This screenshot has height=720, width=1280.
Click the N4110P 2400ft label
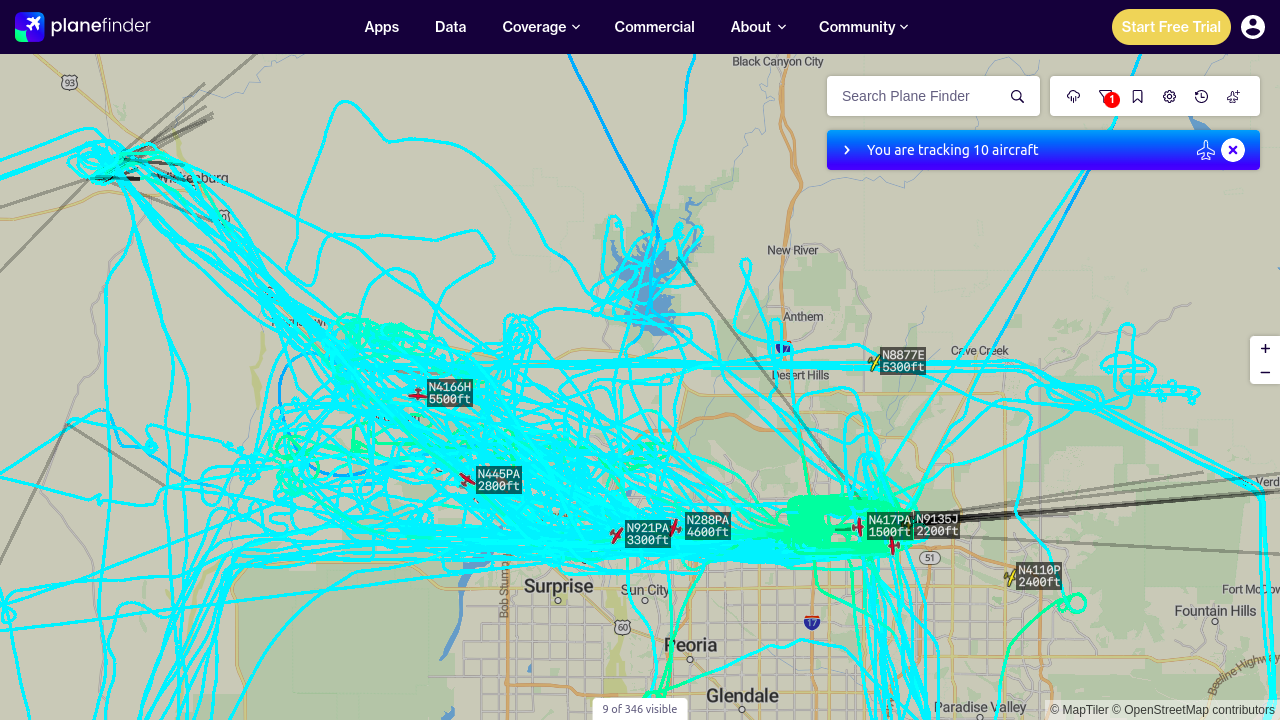[1039, 576]
